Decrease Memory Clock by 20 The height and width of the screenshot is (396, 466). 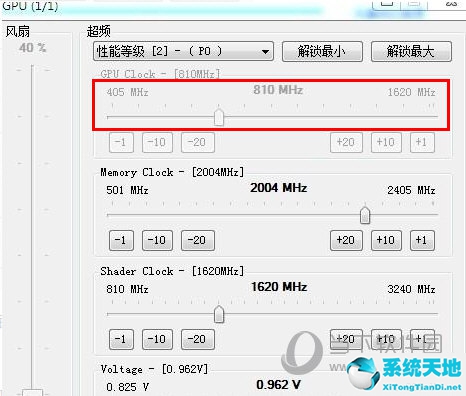[x=198, y=240]
